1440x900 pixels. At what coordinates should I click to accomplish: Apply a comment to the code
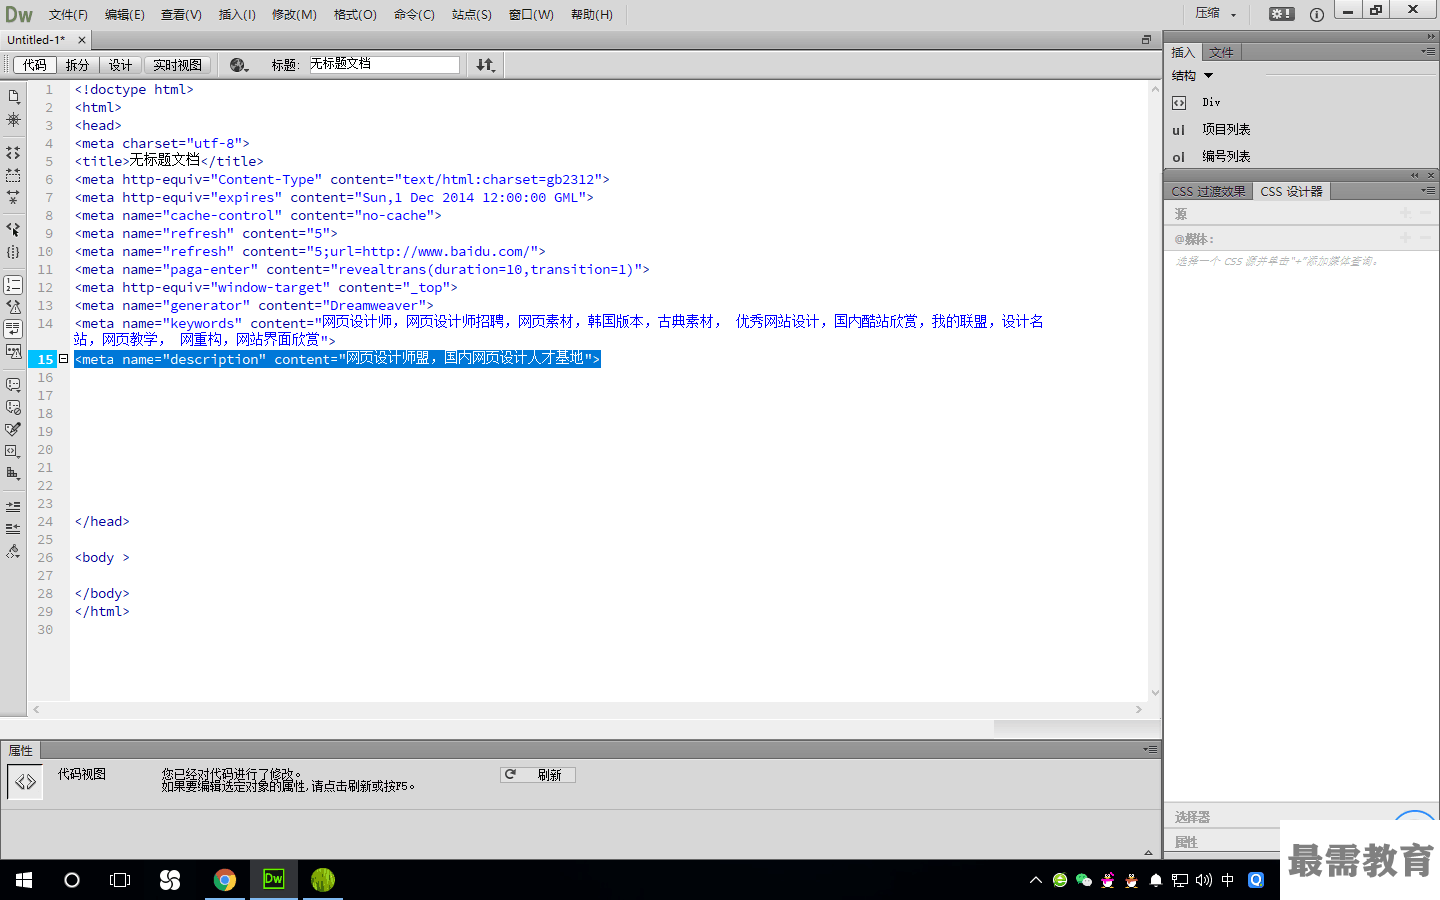click(x=13, y=385)
